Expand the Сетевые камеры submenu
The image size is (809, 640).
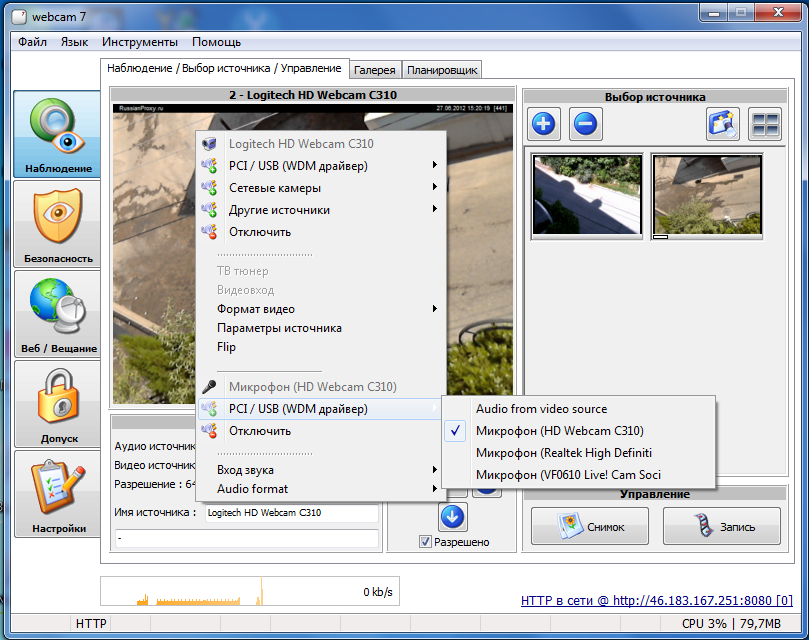pos(321,188)
